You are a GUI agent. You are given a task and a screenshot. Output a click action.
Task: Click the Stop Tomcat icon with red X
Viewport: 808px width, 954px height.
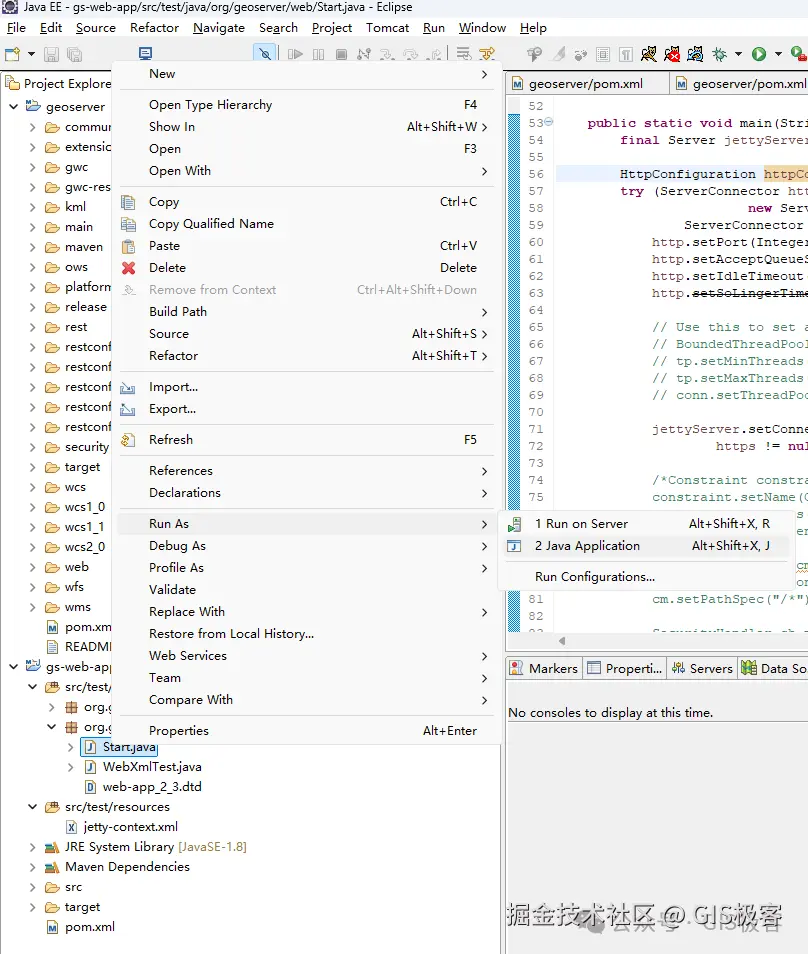tap(672, 54)
